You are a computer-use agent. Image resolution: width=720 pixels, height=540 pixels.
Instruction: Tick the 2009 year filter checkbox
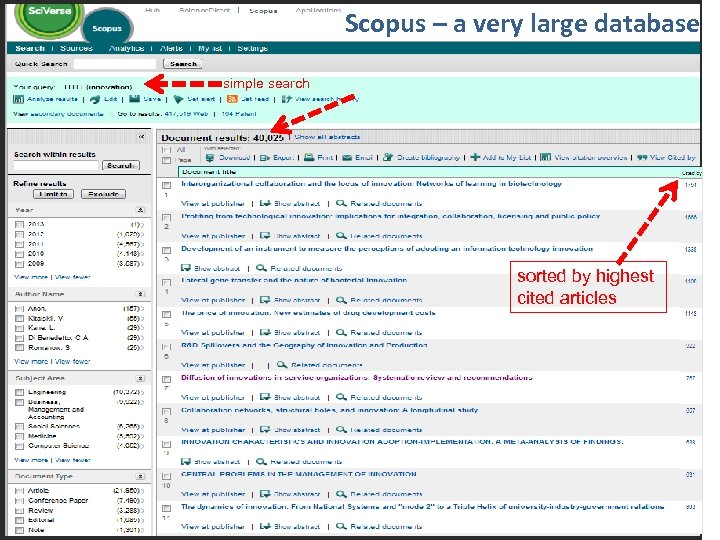pos(19,264)
